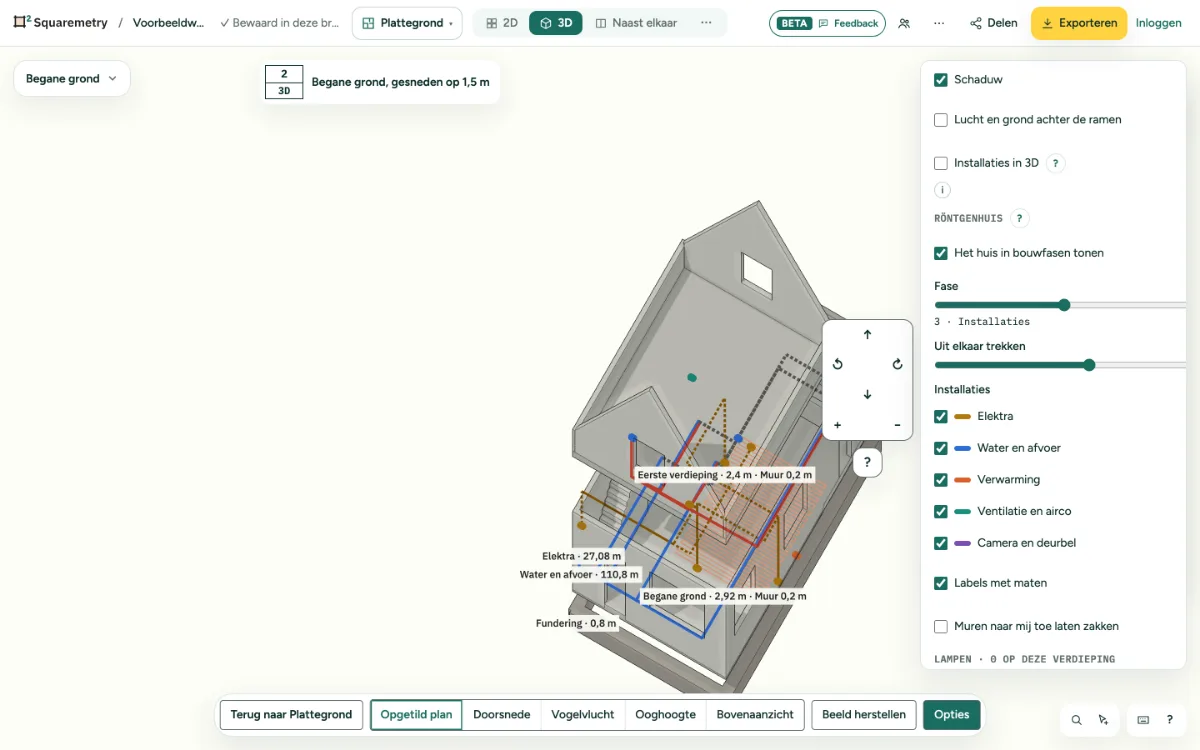Switch to the 2D view tab

click(x=502, y=23)
